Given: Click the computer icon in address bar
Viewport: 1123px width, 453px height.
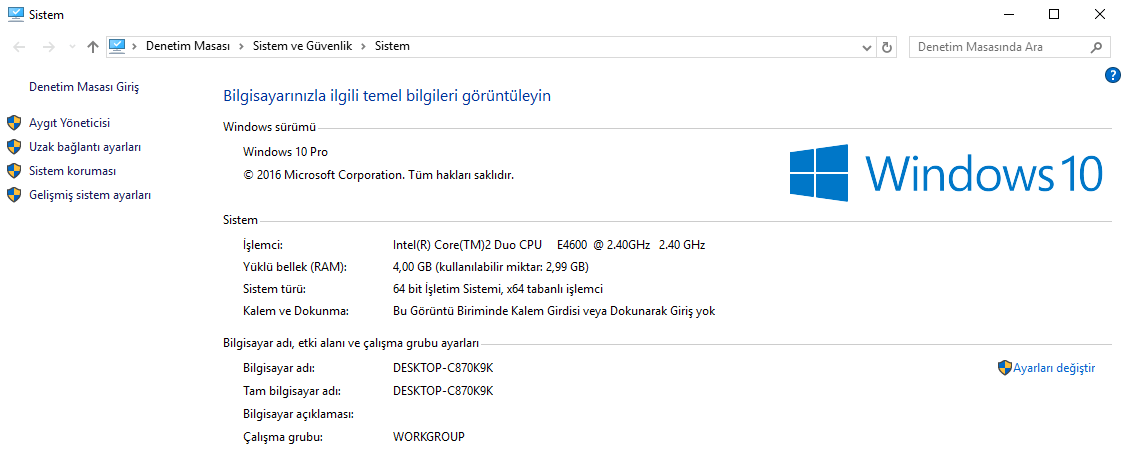Looking at the screenshot, I should pos(117,46).
